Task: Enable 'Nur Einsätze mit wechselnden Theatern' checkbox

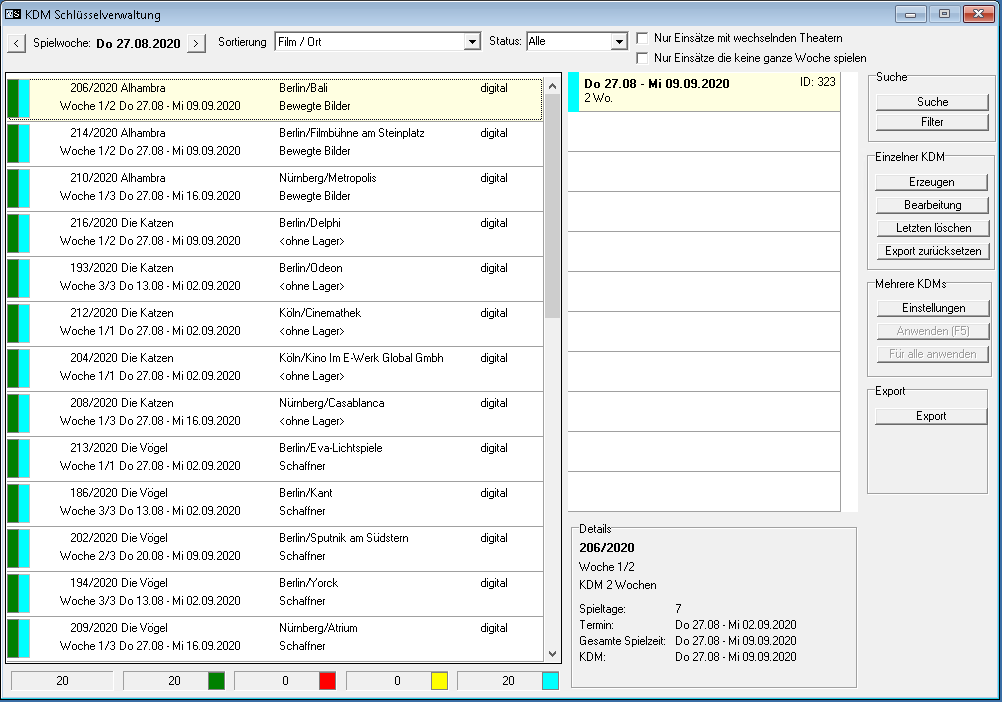Action: click(643, 38)
